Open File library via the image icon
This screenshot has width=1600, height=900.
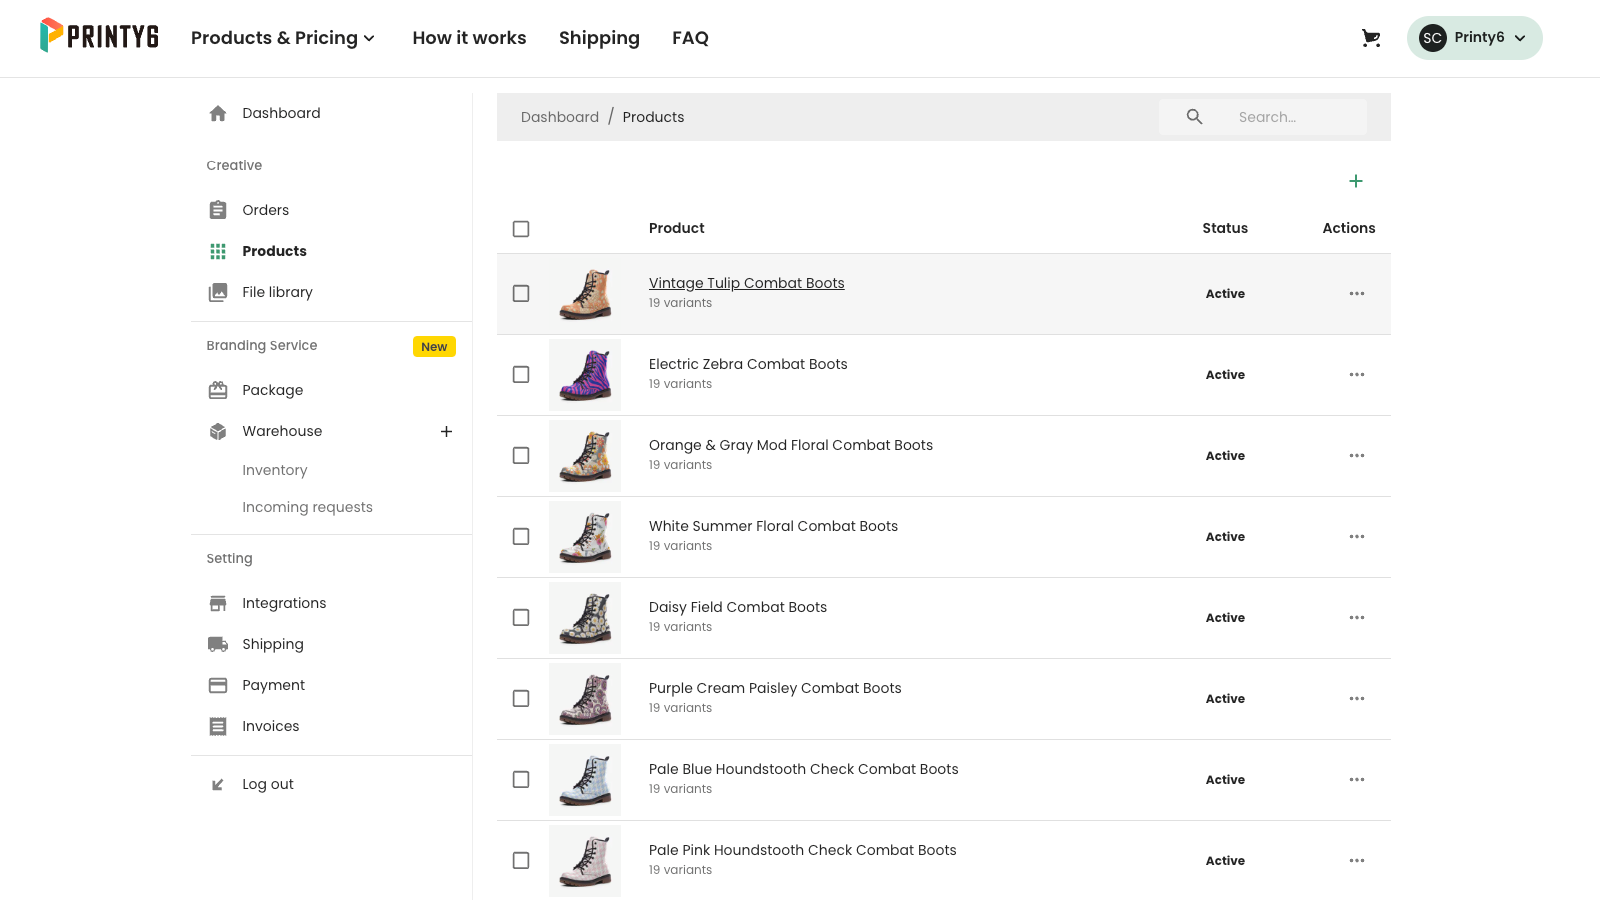coord(218,292)
